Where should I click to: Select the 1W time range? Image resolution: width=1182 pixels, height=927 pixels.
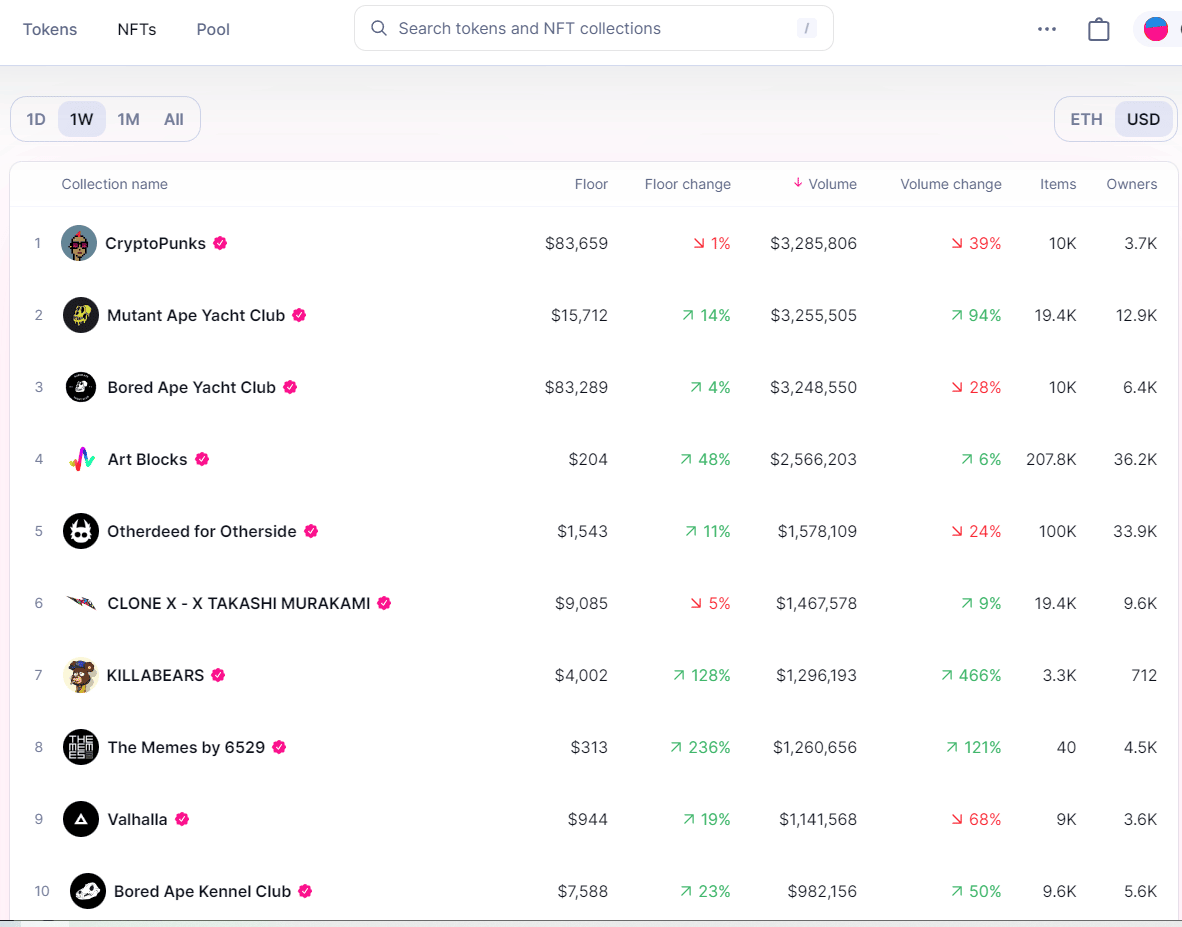click(x=81, y=119)
